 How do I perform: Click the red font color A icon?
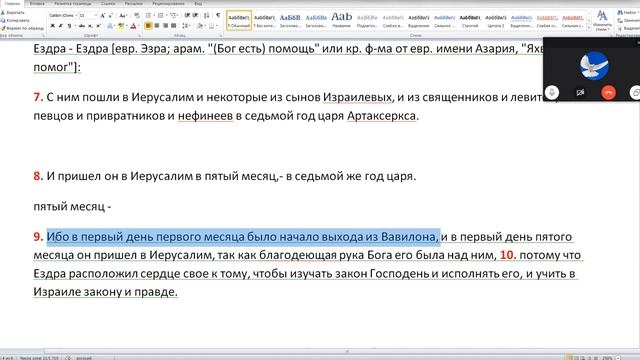click(133, 26)
